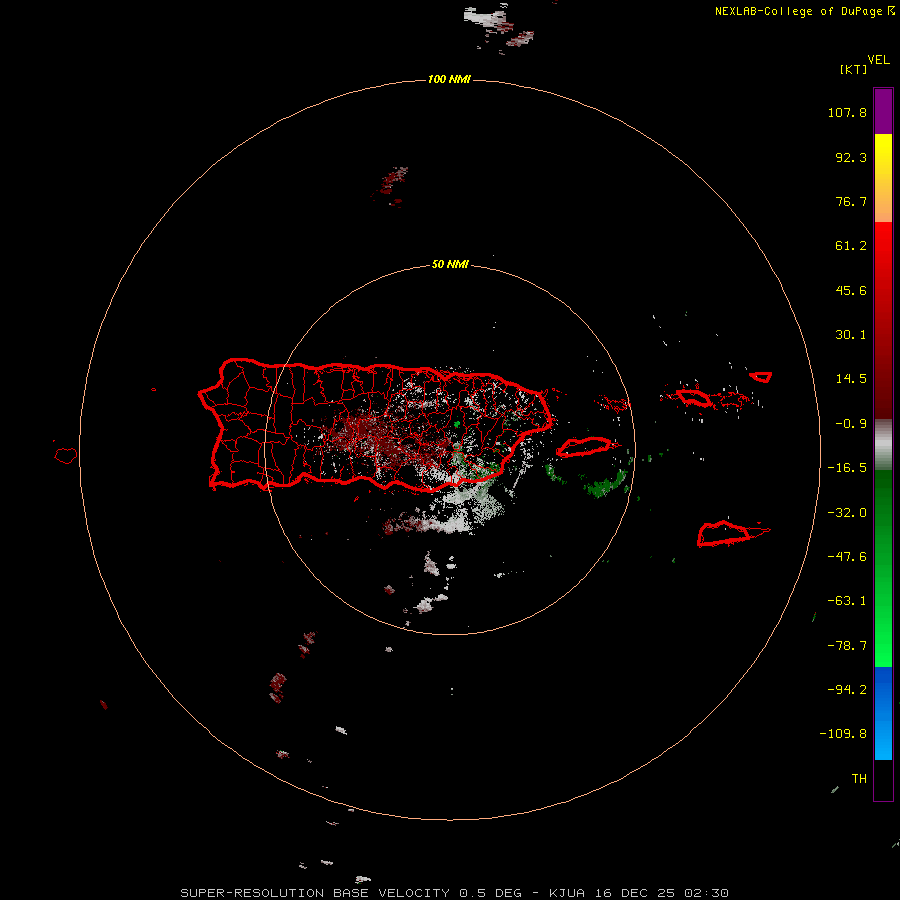Click the 14.5 scale value
900x900 pixels.
pos(851,379)
